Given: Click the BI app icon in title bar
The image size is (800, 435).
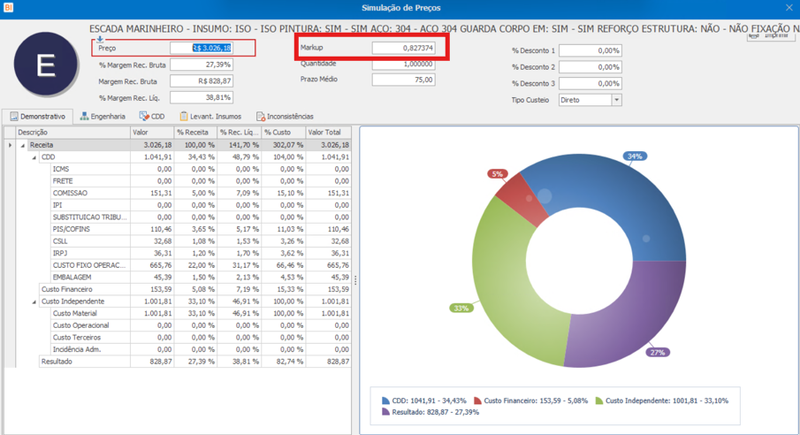Looking at the screenshot, I should coord(8,7).
